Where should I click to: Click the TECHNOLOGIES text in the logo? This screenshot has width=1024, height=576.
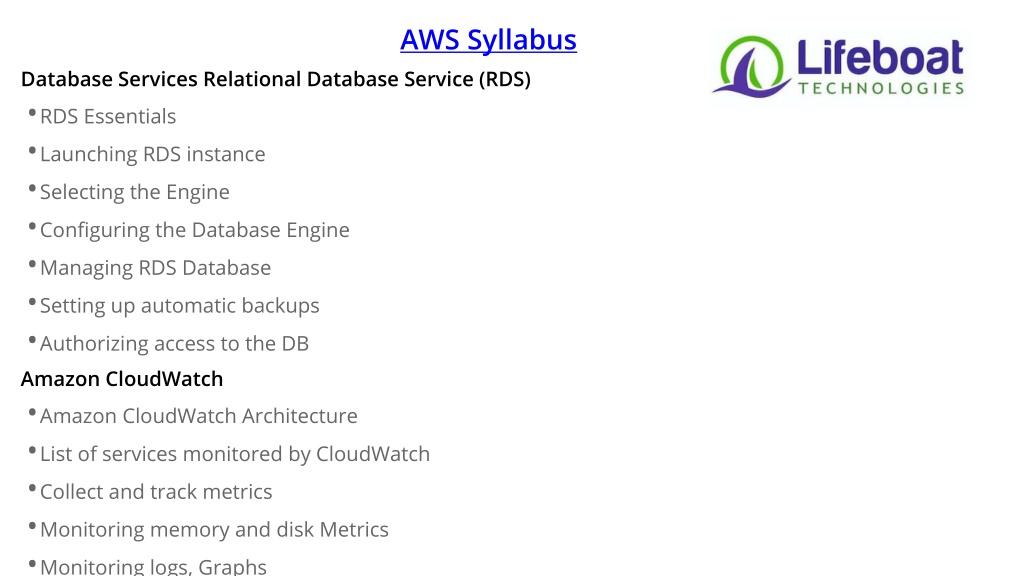tap(881, 88)
